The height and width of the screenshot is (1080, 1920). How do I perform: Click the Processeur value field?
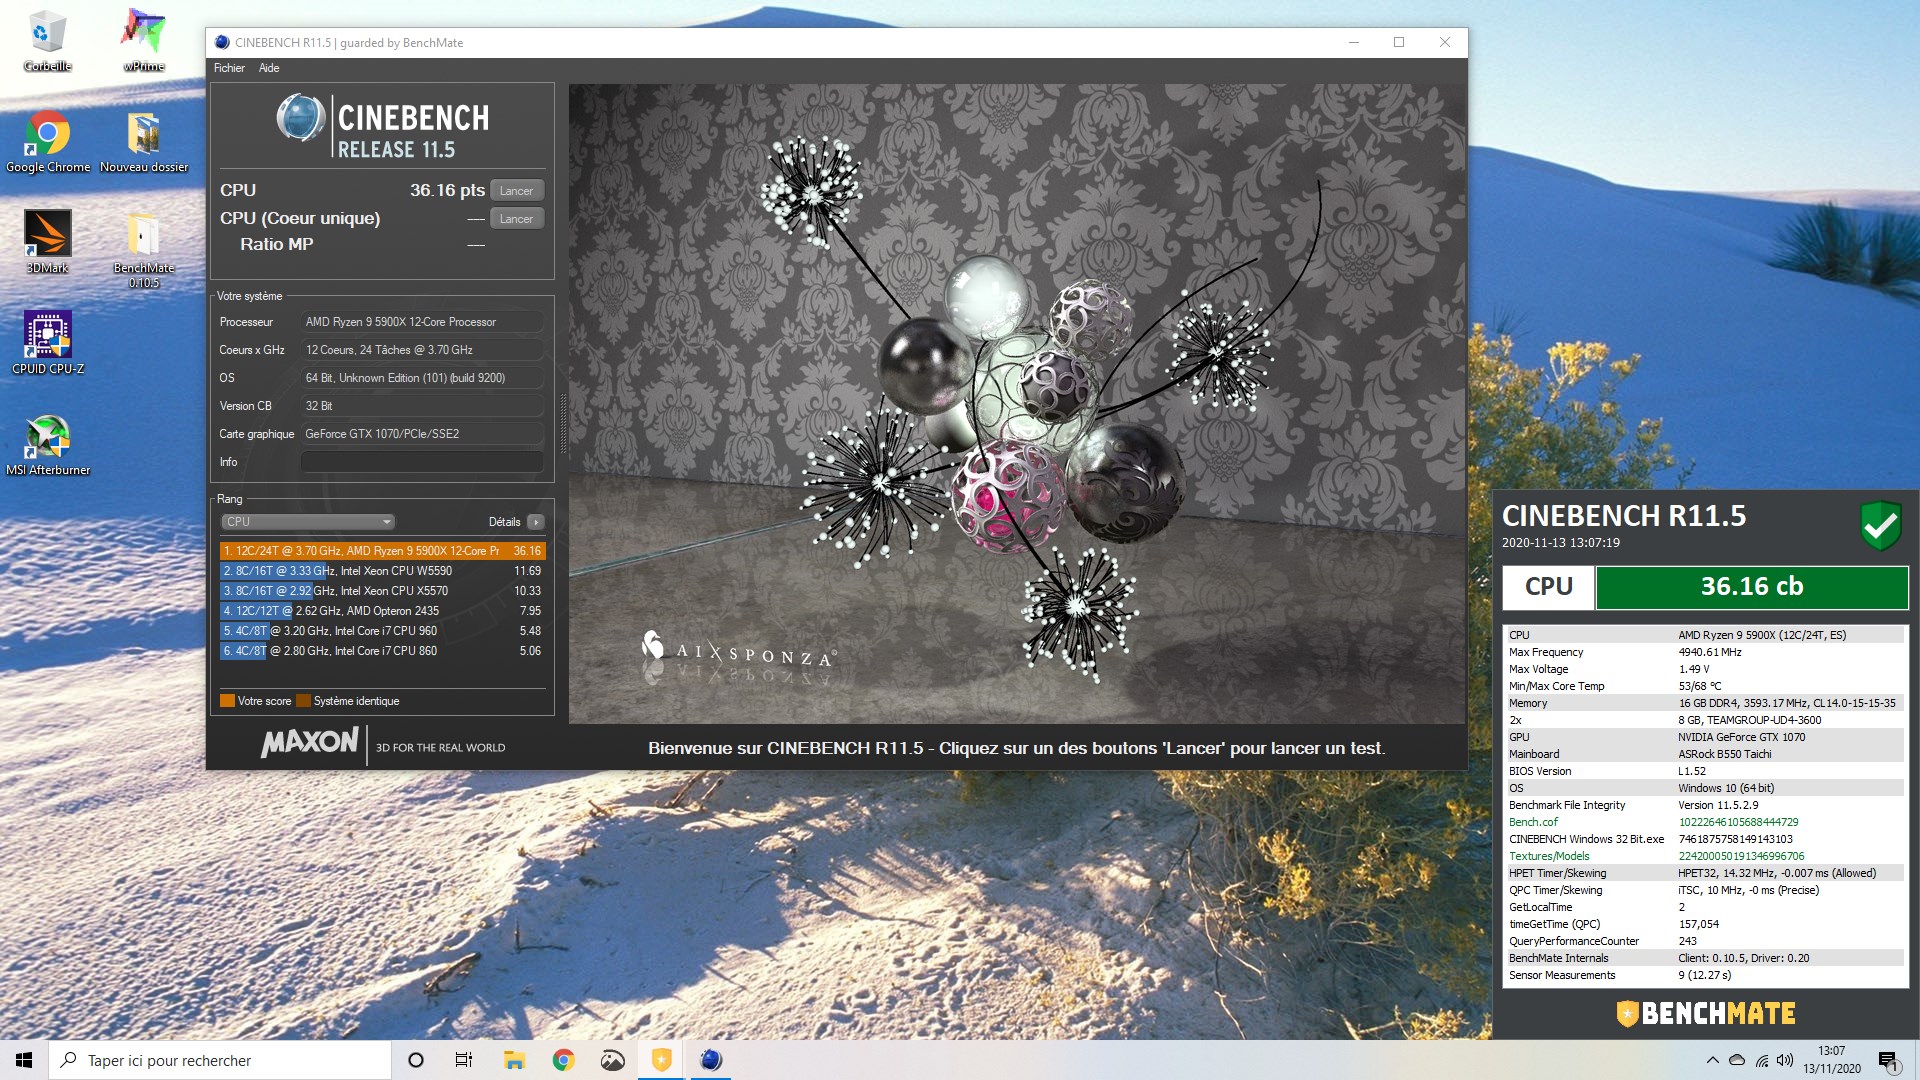tap(422, 322)
